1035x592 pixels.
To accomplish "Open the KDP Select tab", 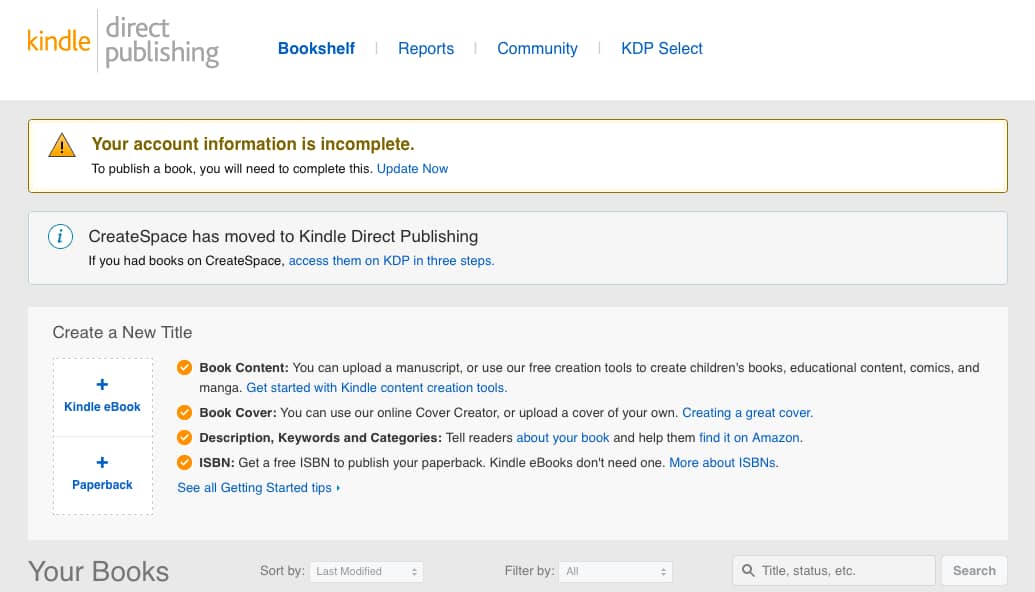I will coord(662,48).
